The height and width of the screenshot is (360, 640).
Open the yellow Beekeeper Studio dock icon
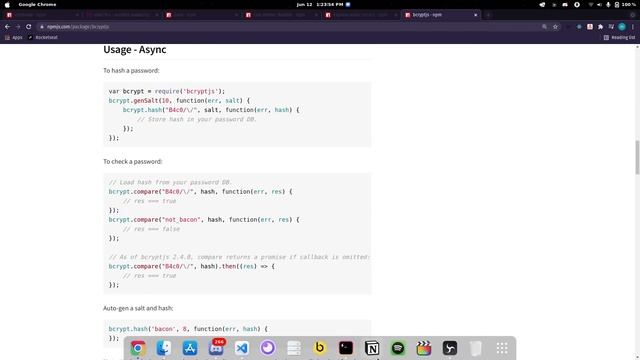(320, 348)
